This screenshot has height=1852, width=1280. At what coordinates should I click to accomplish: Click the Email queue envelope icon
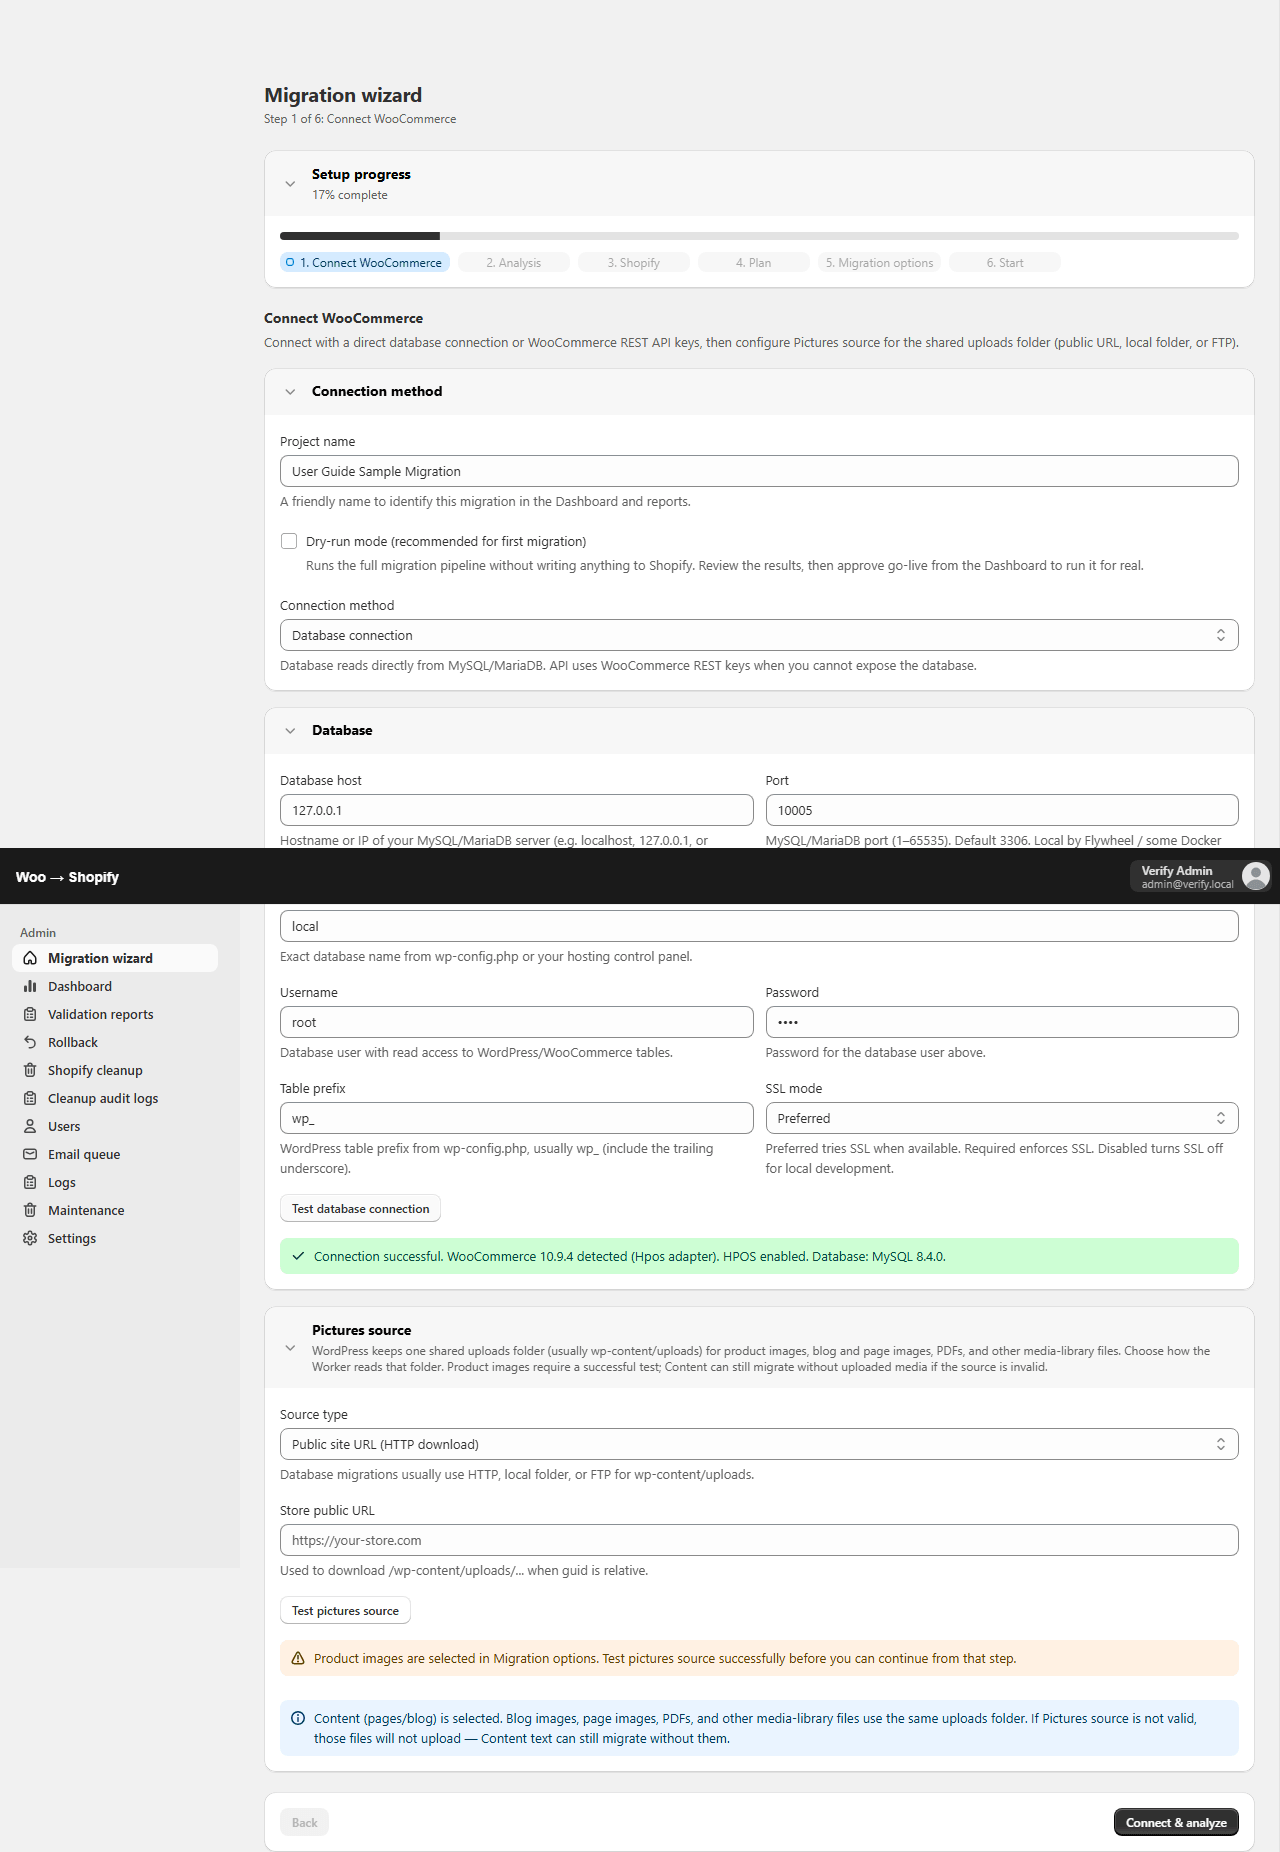click(30, 1154)
